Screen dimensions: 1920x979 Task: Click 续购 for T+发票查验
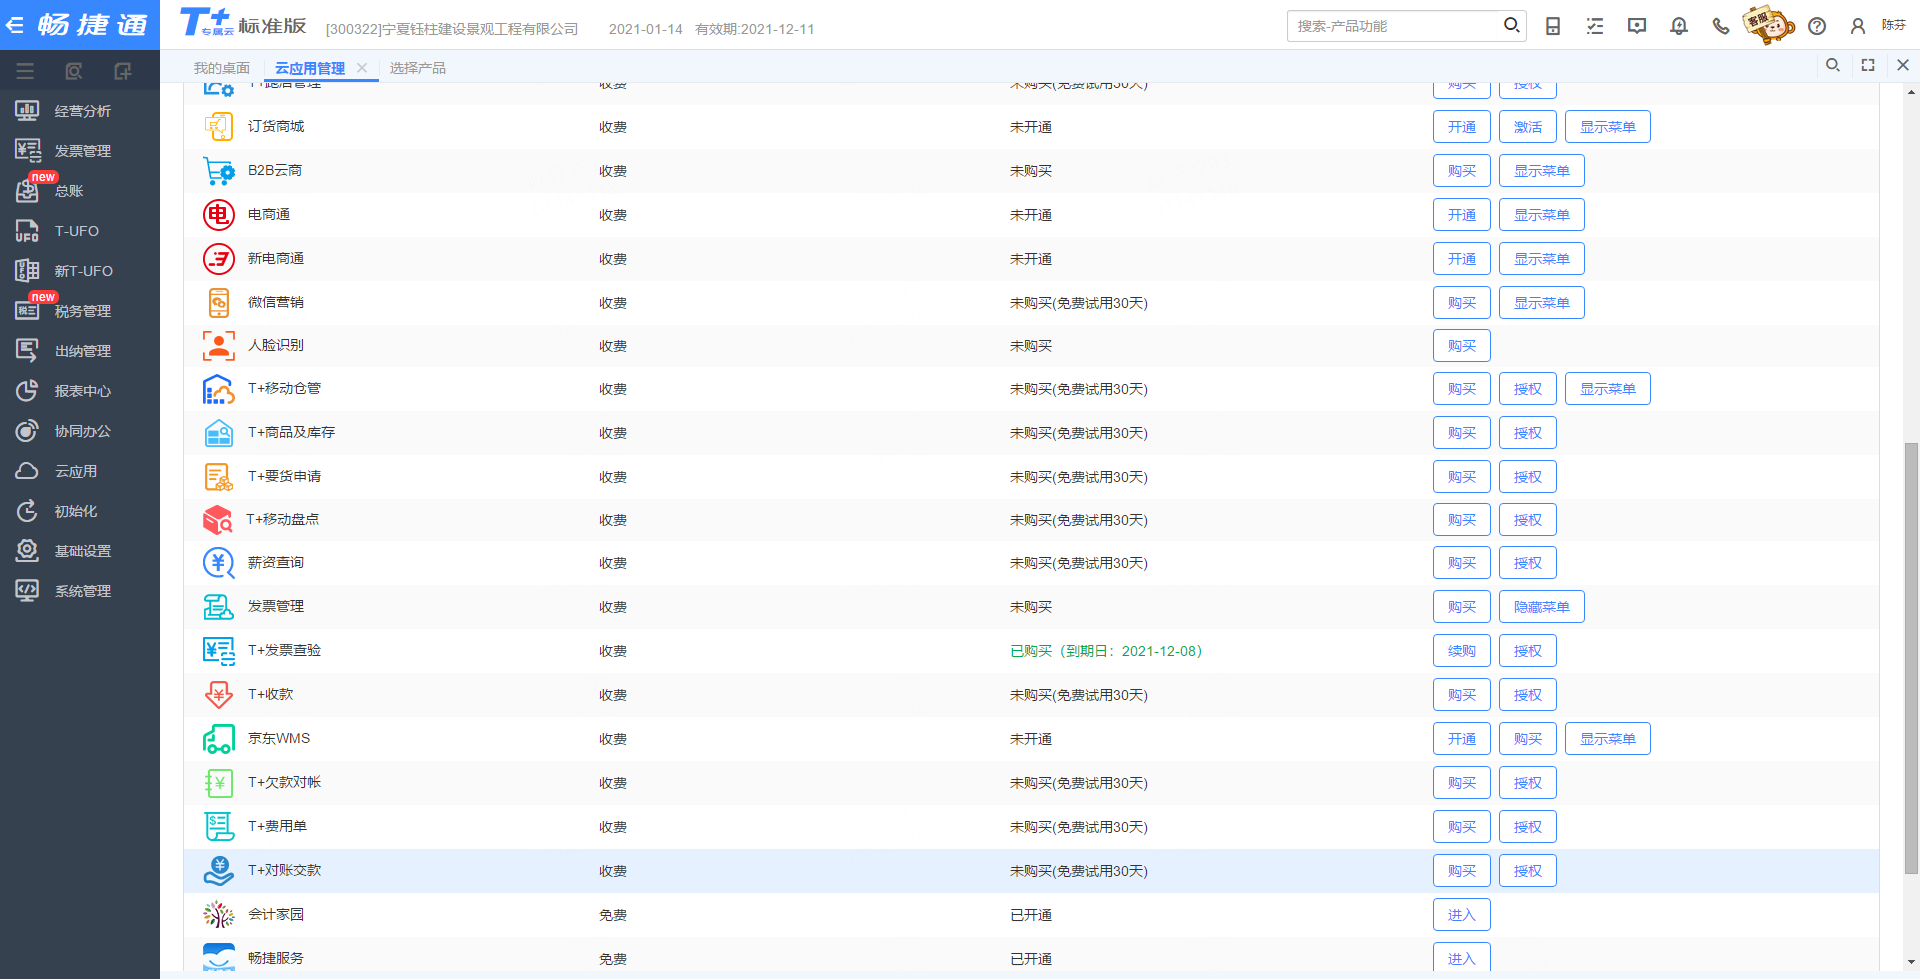click(x=1462, y=651)
